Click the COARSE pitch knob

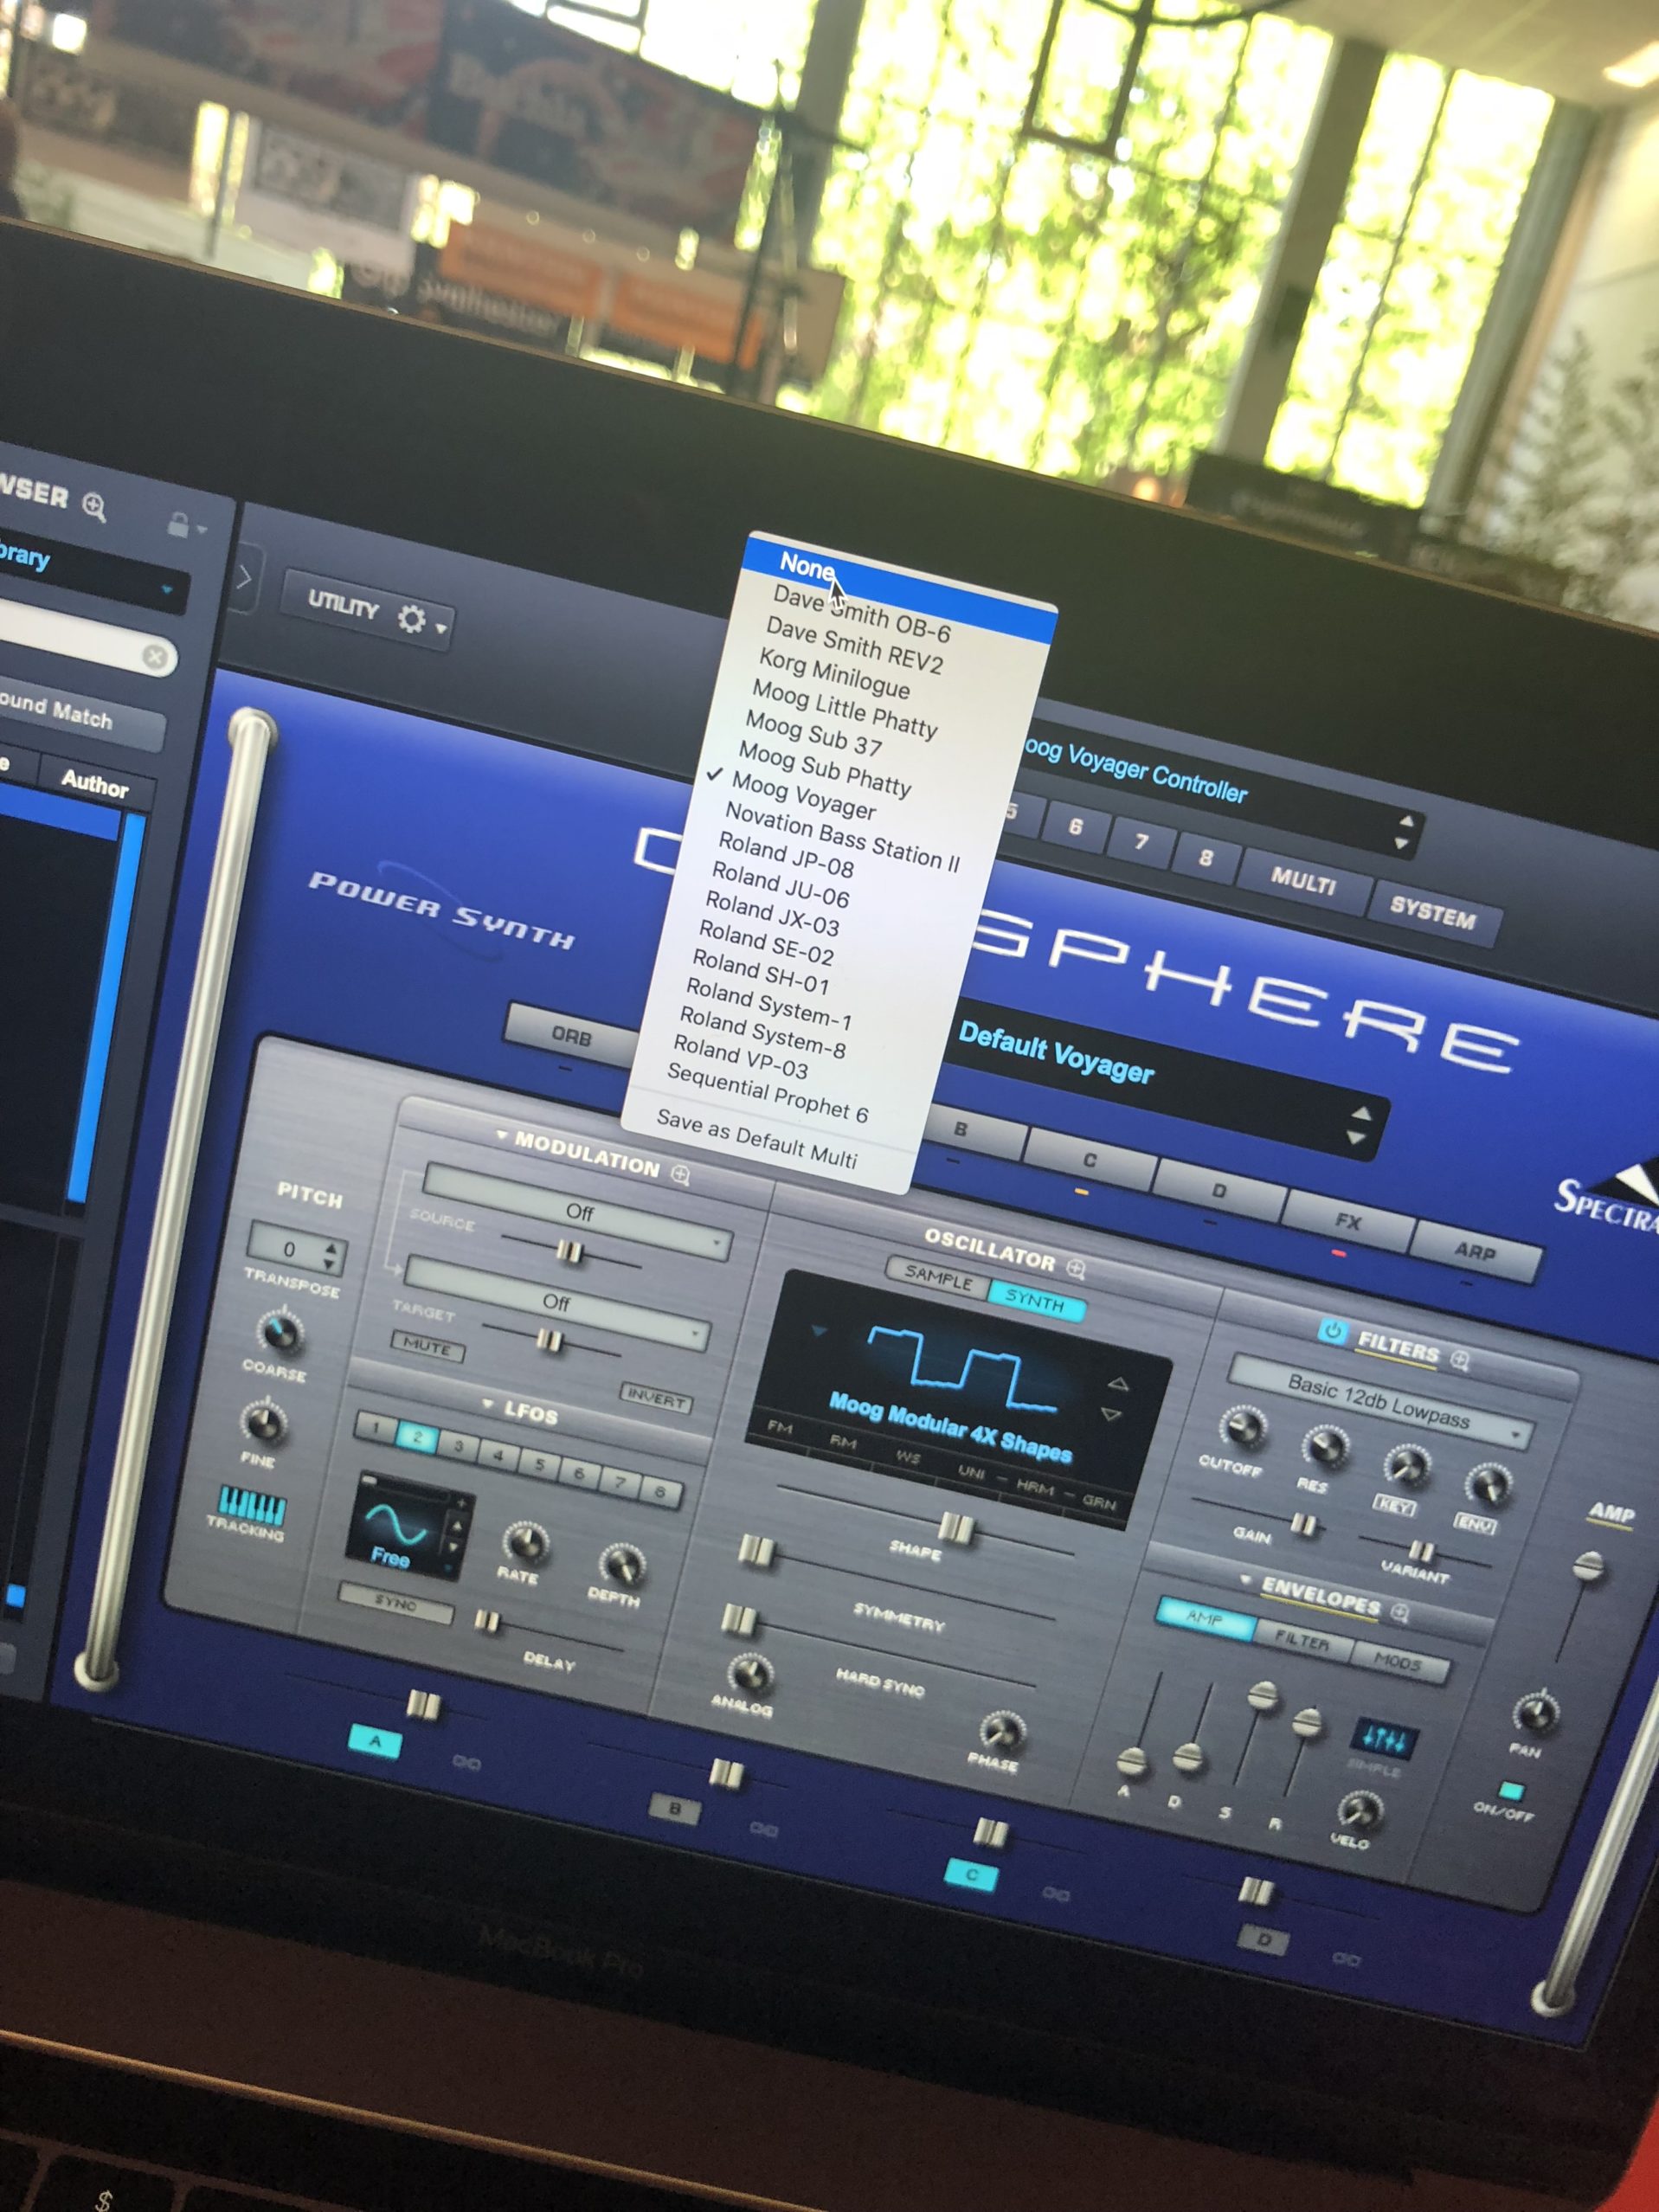tap(280, 1331)
